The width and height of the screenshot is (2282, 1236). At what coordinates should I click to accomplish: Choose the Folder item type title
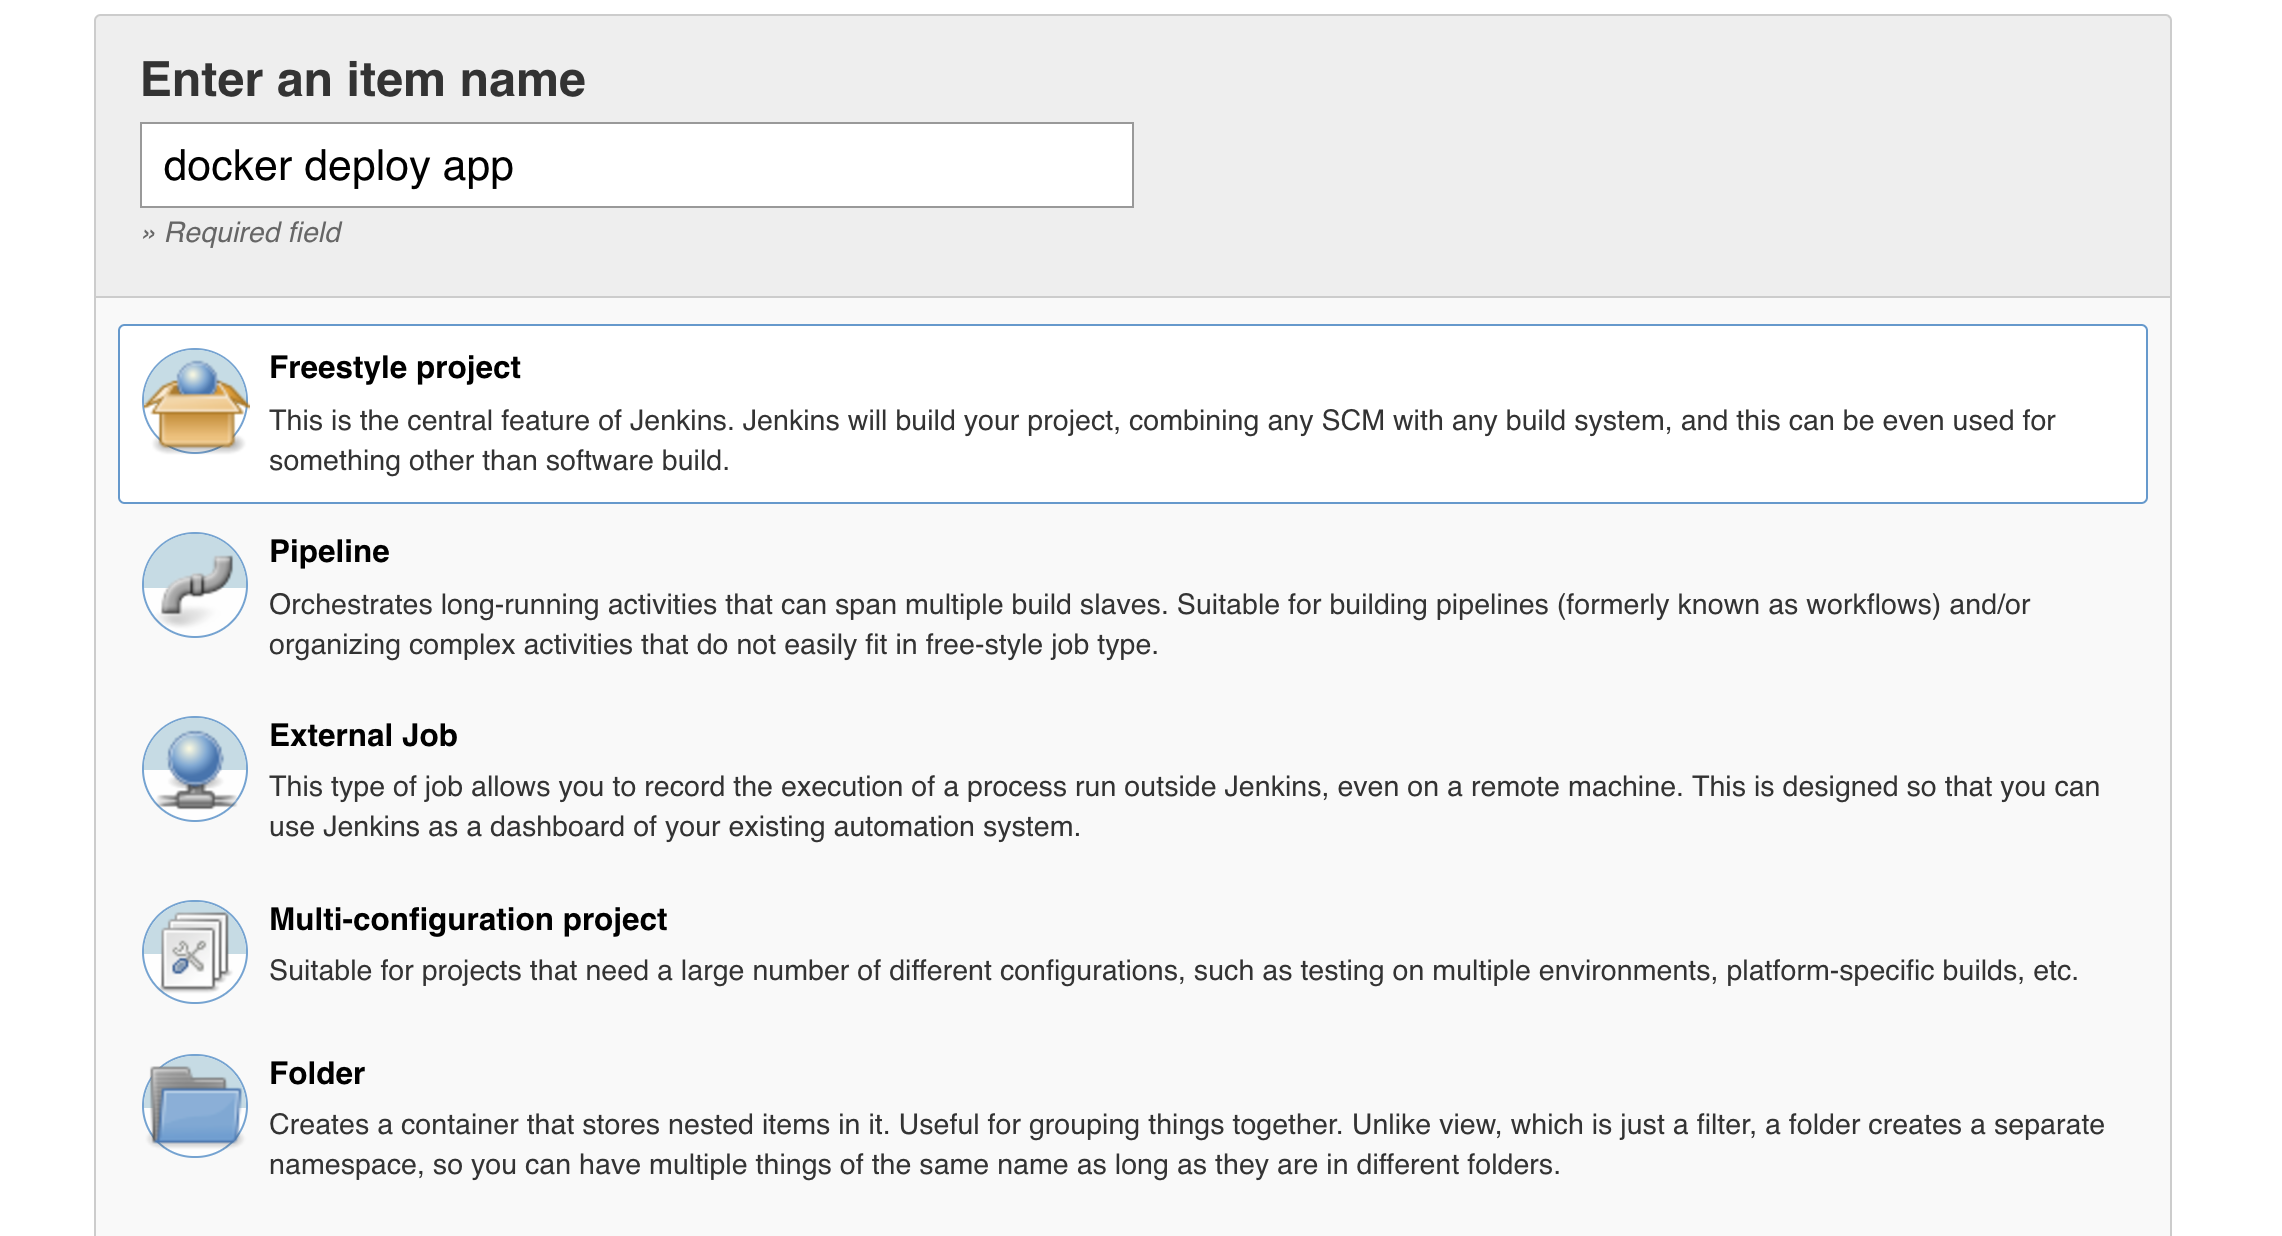pos(316,1073)
